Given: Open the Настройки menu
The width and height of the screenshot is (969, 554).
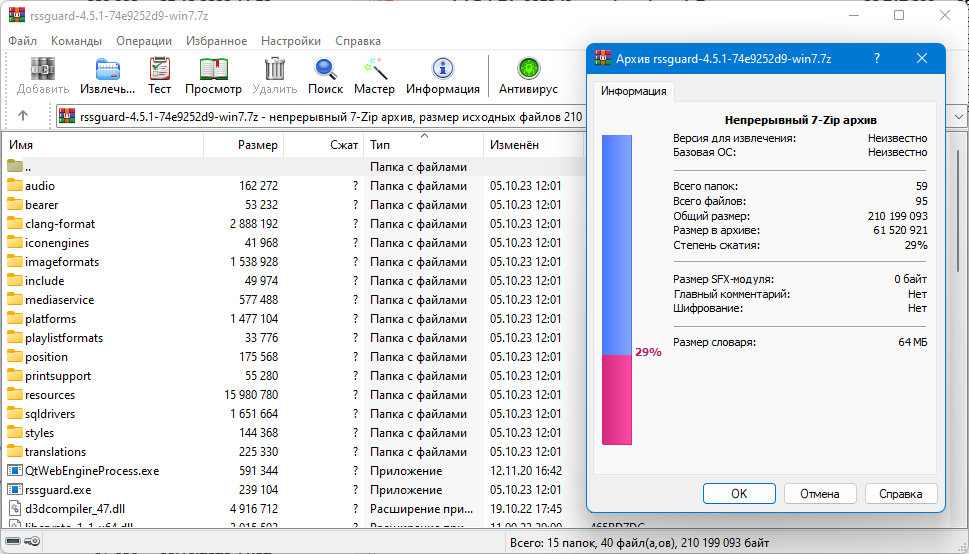Looking at the screenshot, I should coord(291,41).
